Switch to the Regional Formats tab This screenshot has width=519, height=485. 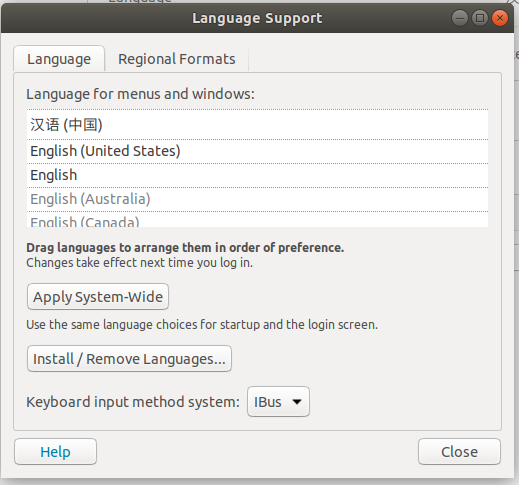(177, 59)
